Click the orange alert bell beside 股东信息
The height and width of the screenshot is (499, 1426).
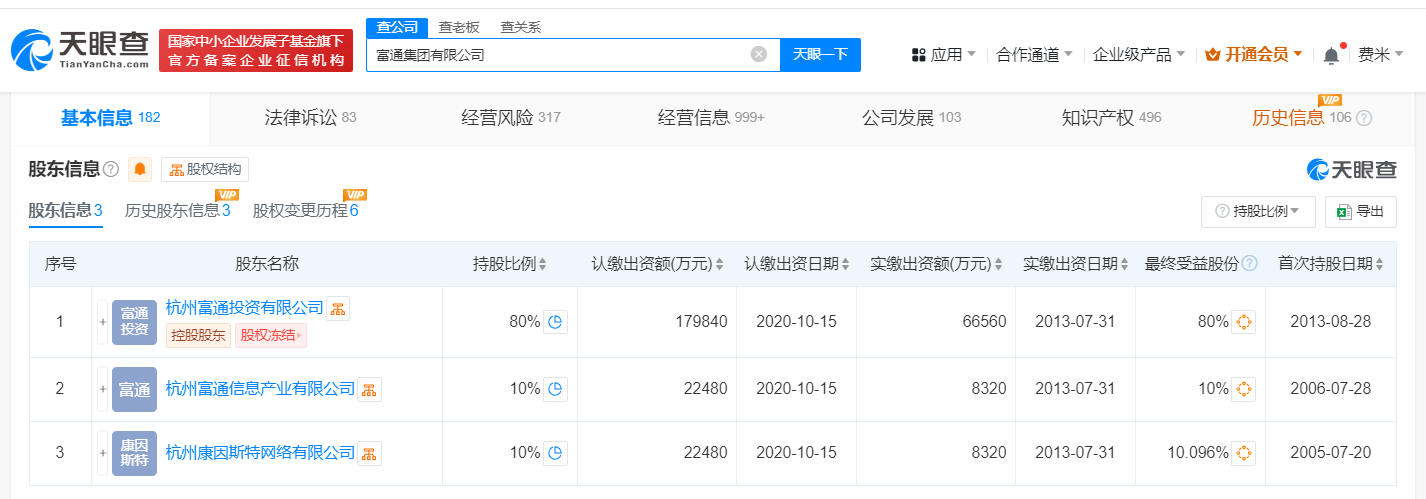pyautogui.click(x=140, y=169)
